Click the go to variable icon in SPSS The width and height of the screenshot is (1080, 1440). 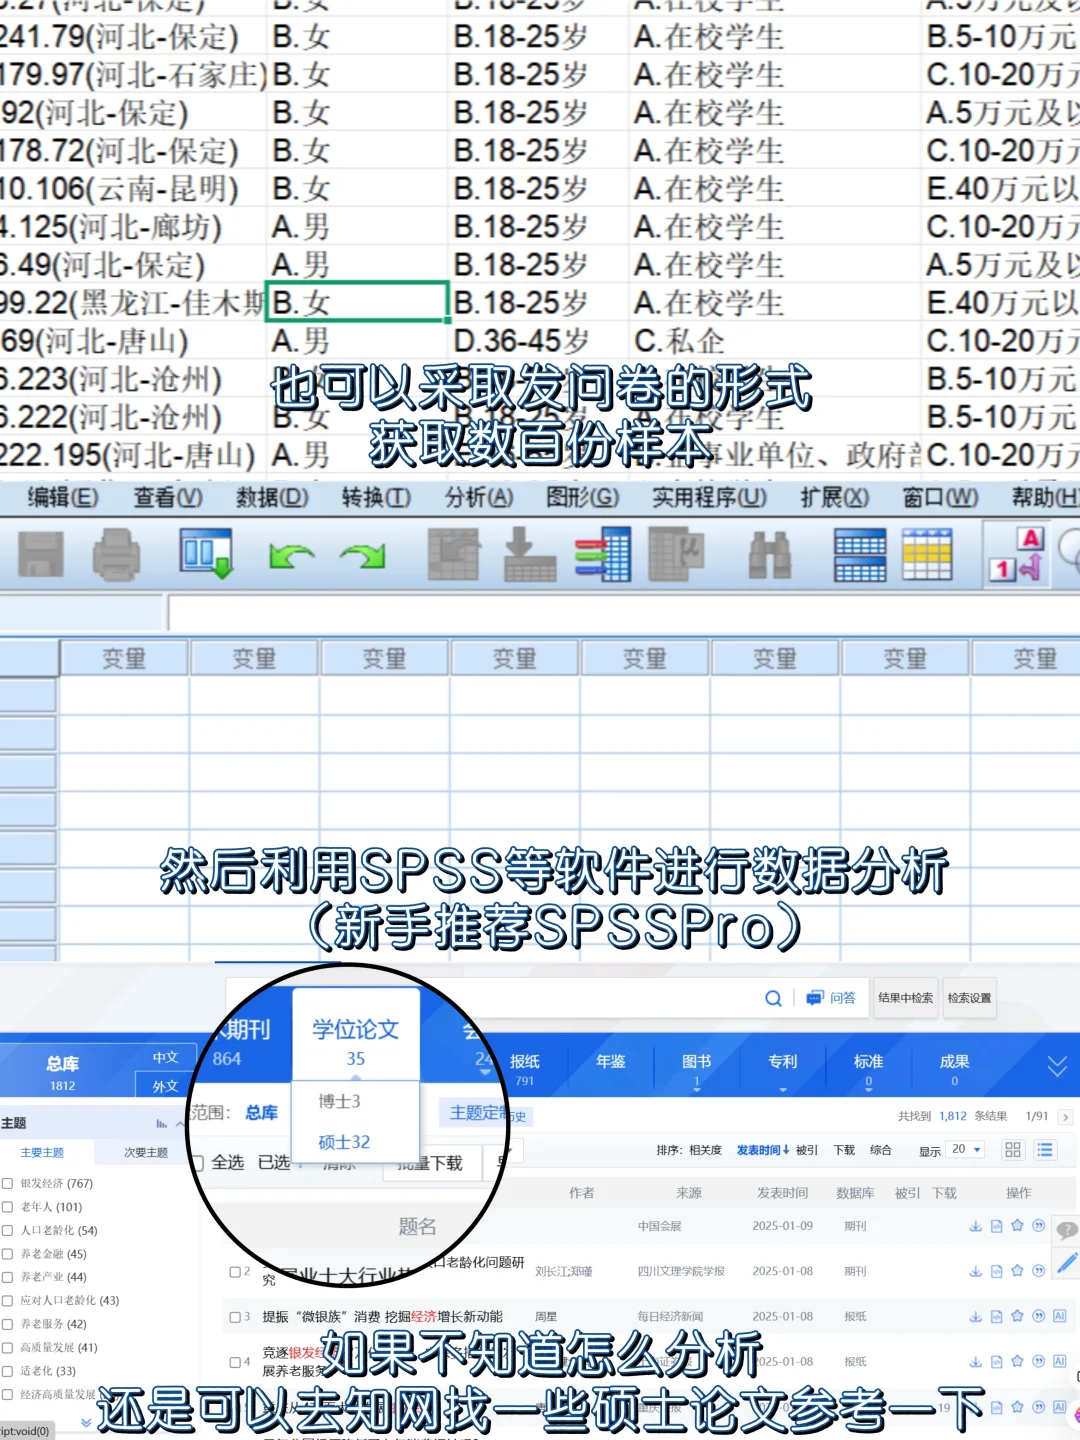pos(529,554)
